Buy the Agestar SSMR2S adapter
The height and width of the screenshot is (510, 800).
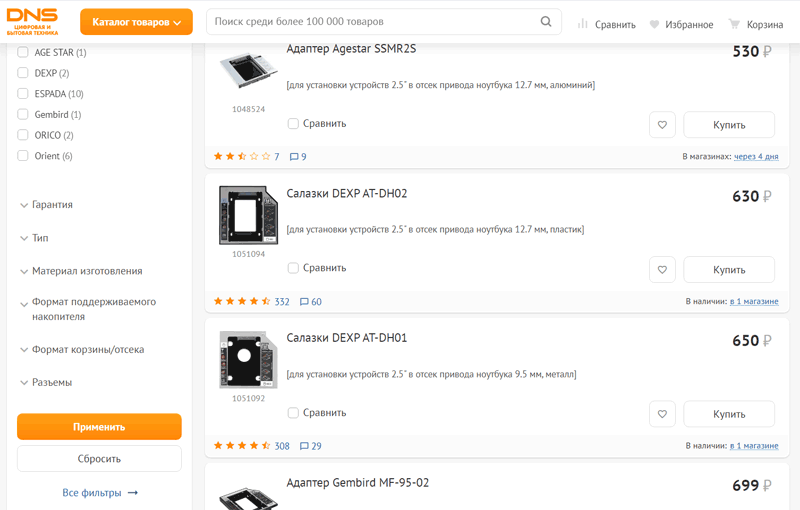pos(729,124)
